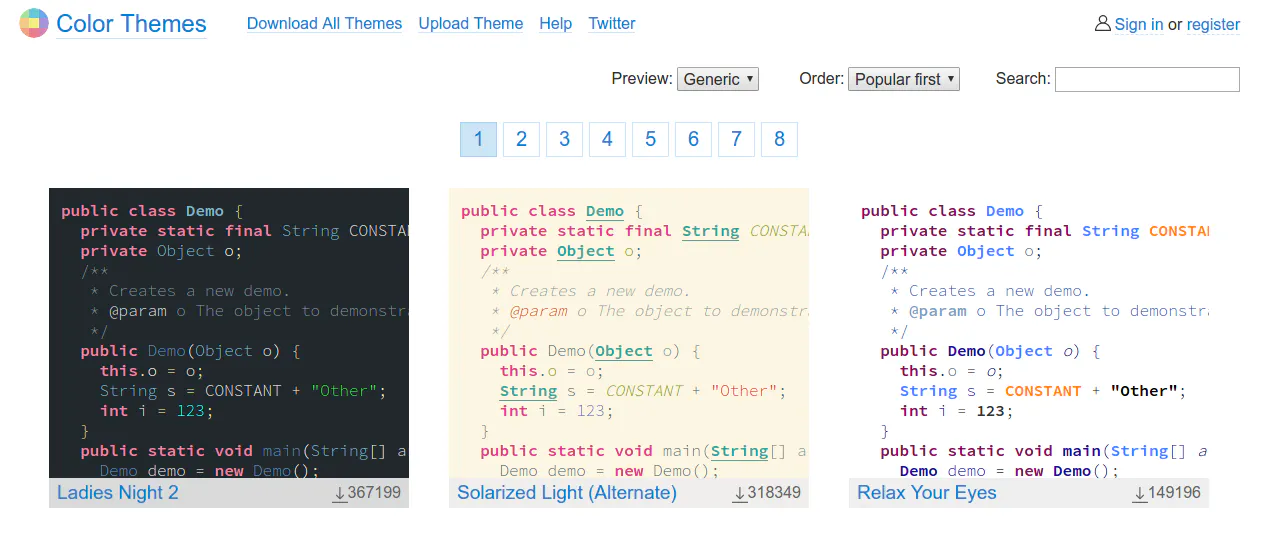Open the Help page link

(x=556, y=24)
